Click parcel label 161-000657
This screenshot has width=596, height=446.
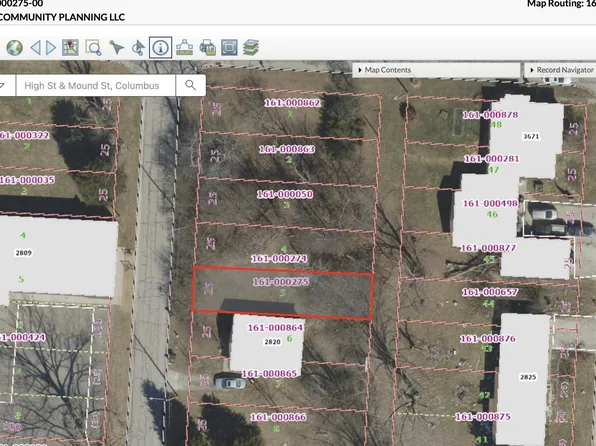click(x=490, y=292)
